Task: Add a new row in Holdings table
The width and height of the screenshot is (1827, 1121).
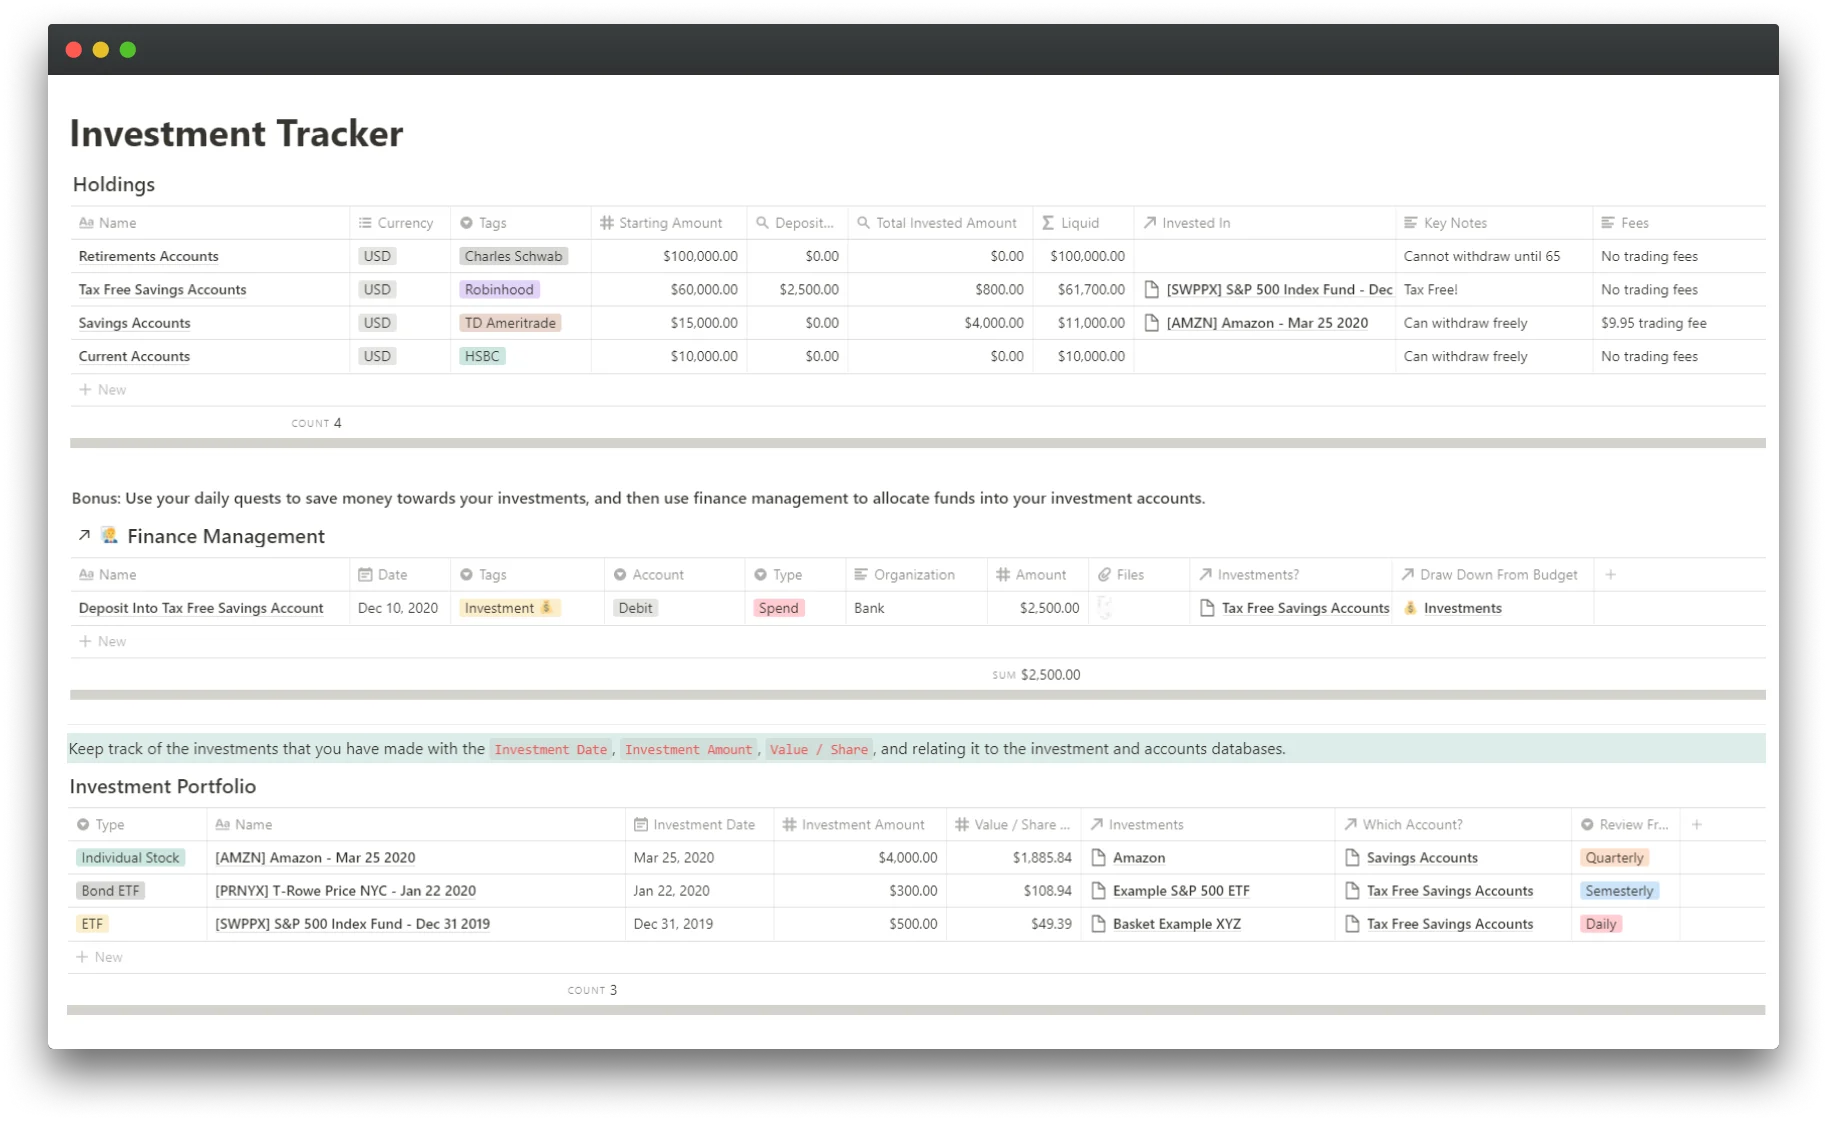Action: [103, 389]
